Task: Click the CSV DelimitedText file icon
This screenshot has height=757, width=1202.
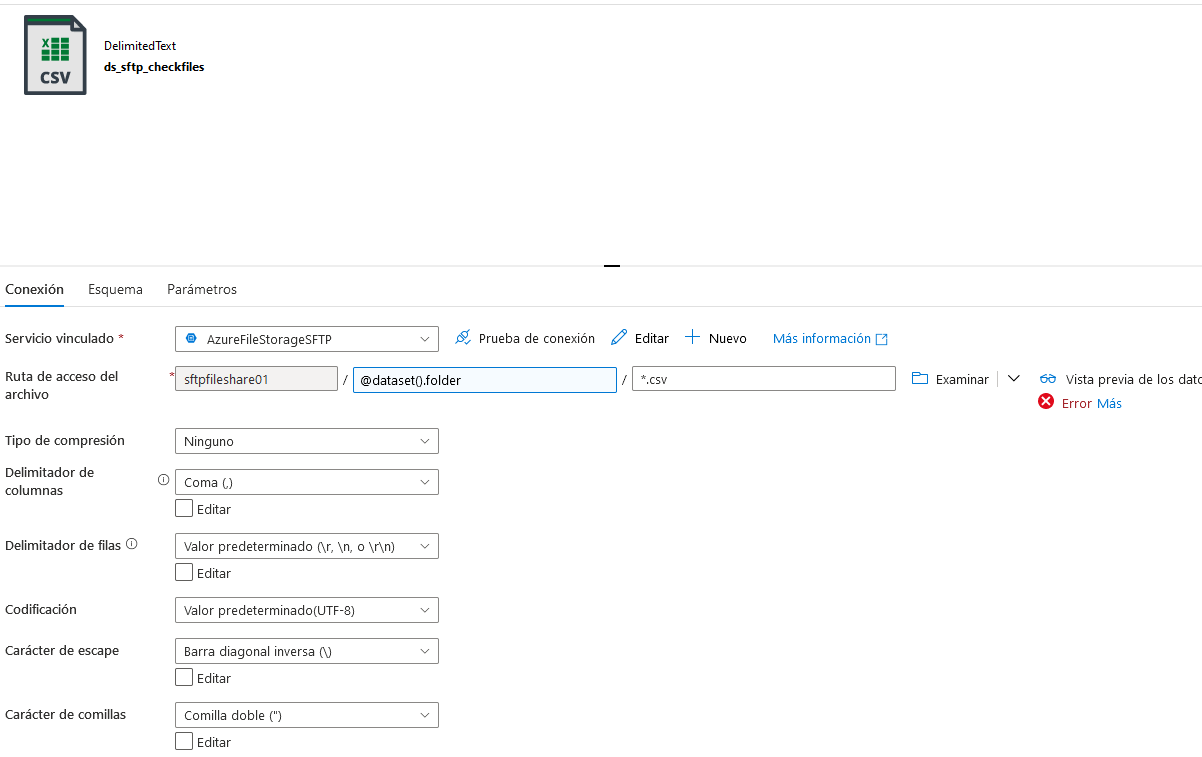Action: 55,55
